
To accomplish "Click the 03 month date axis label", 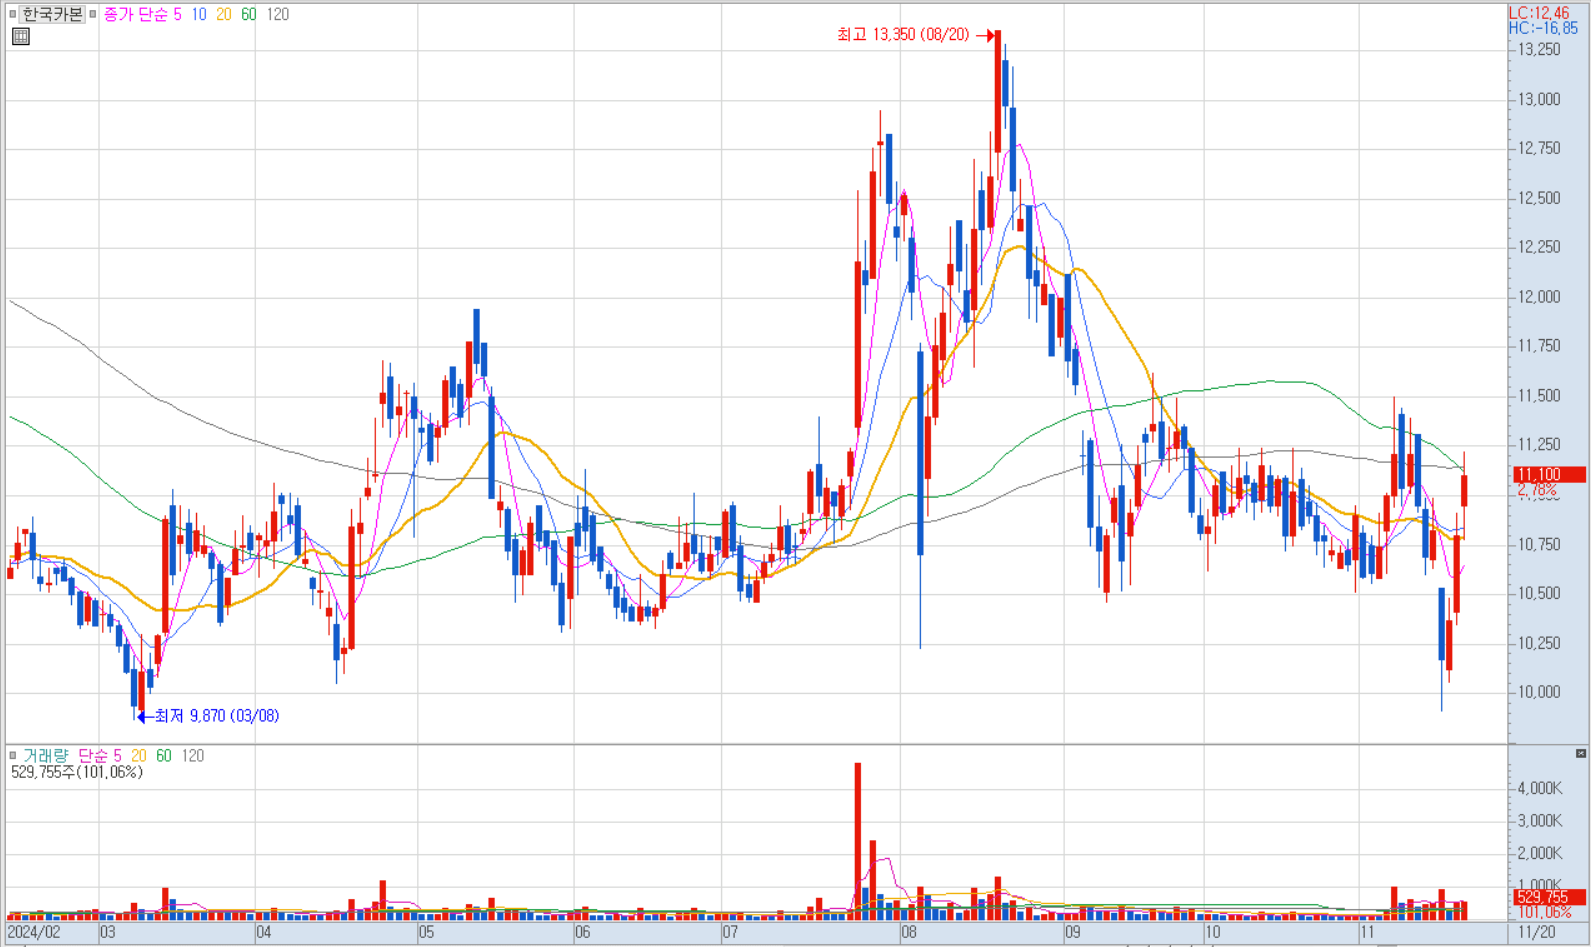I will click(108, 932).
